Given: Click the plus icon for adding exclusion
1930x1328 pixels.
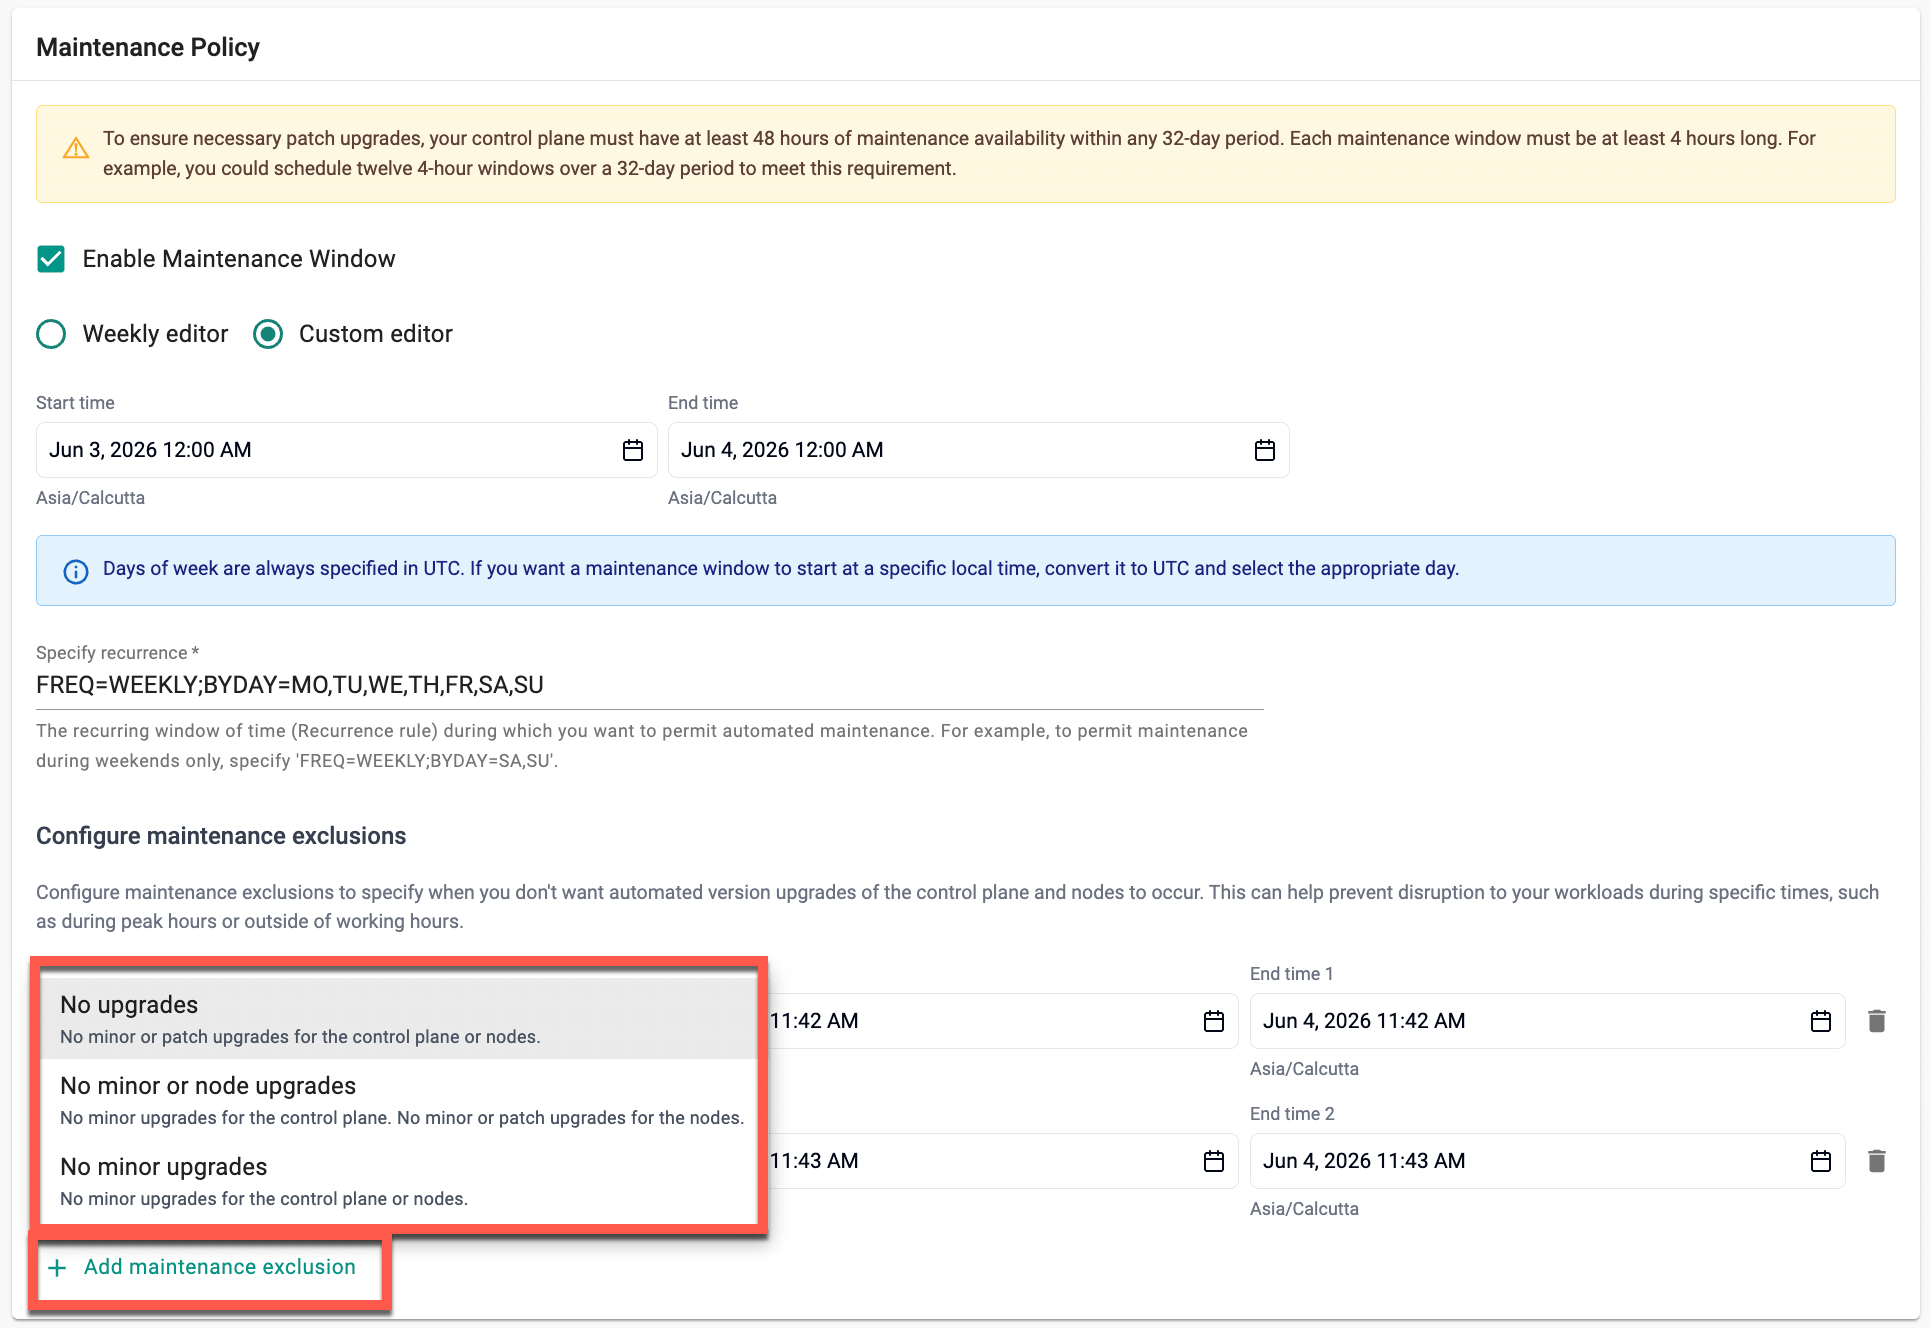Looking at the screenshot, I should click(57, 1268).
